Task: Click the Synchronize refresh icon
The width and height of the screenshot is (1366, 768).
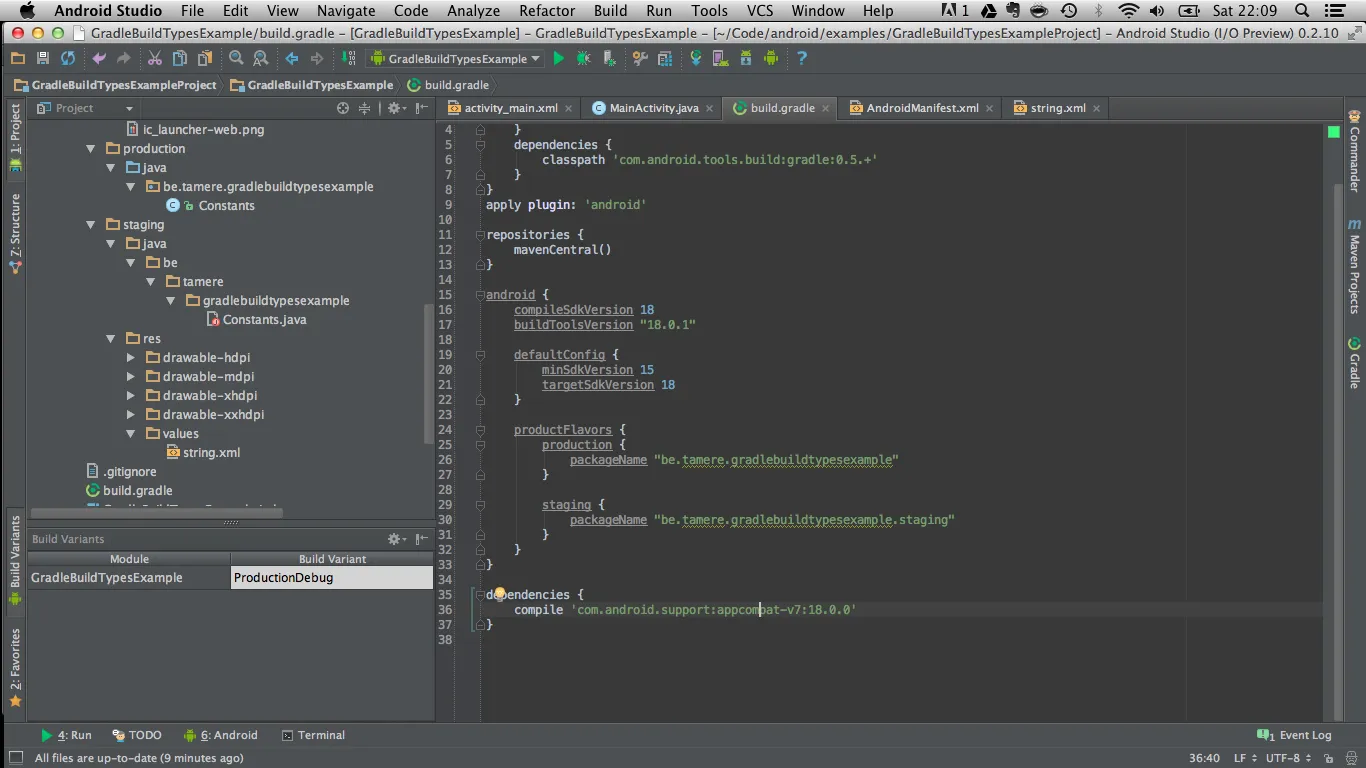Action: [68, 59]
